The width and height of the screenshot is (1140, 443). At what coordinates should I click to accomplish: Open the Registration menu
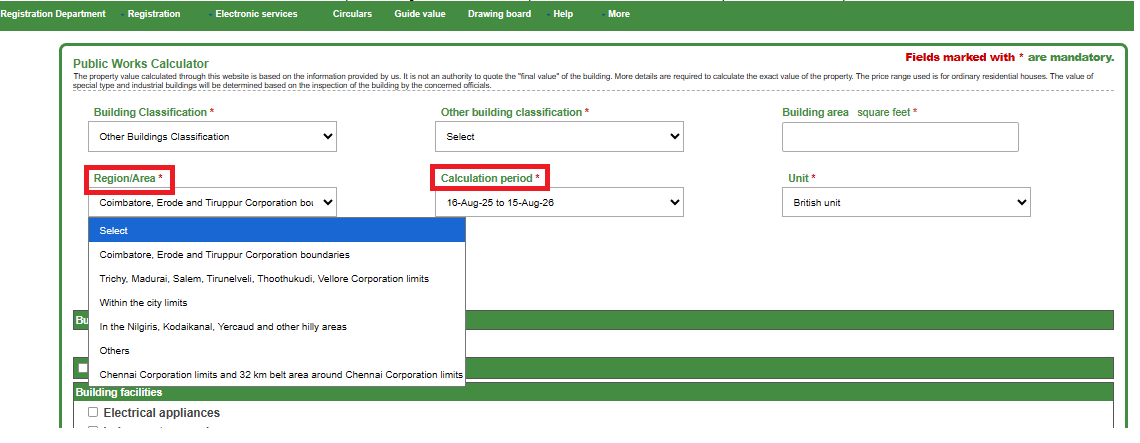[154, 14]
